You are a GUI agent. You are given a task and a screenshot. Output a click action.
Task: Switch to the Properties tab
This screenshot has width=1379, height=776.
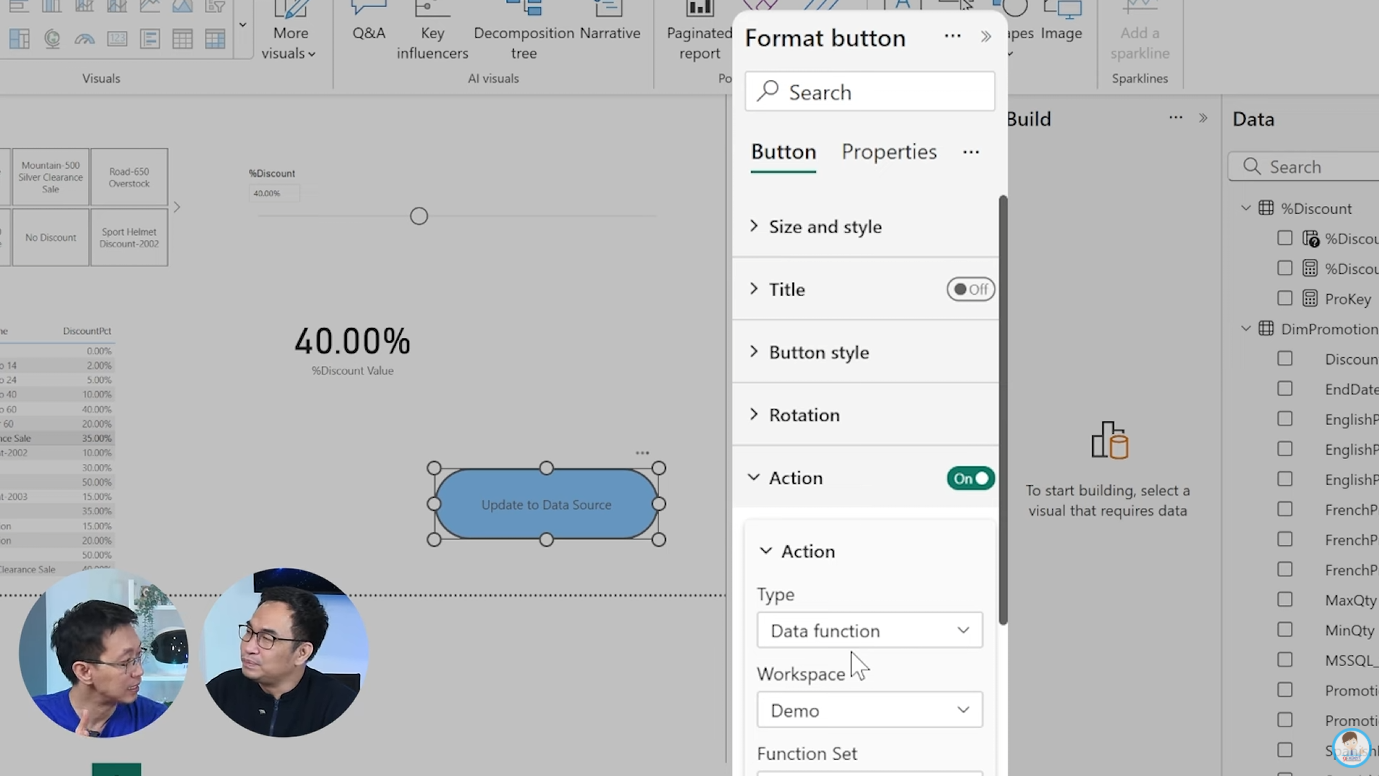click(888, 152)
